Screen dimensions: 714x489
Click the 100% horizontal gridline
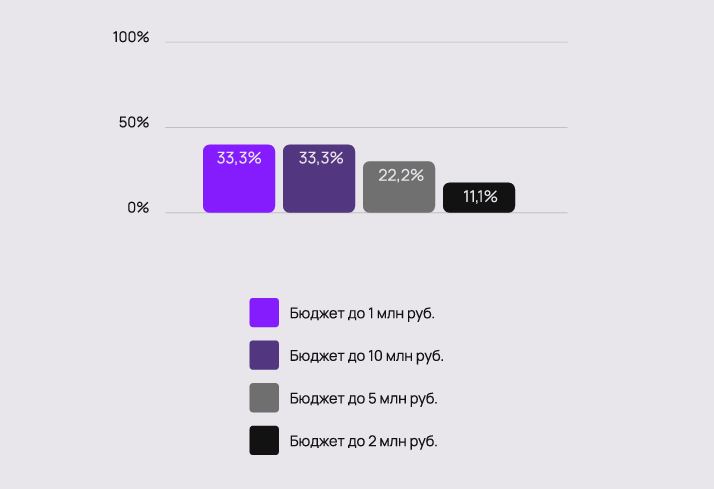click(x=366, y=43)
